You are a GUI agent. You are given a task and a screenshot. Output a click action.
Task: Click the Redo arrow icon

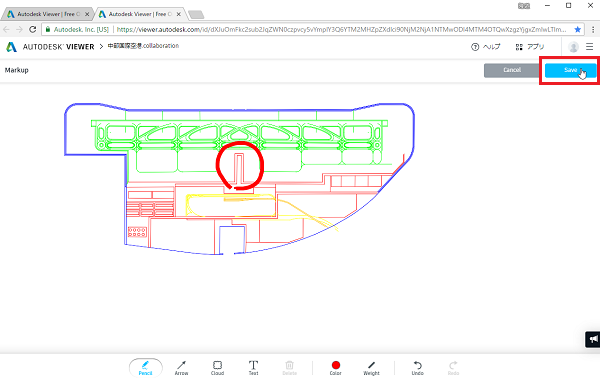pyautogui.click(x=453, y=368)
